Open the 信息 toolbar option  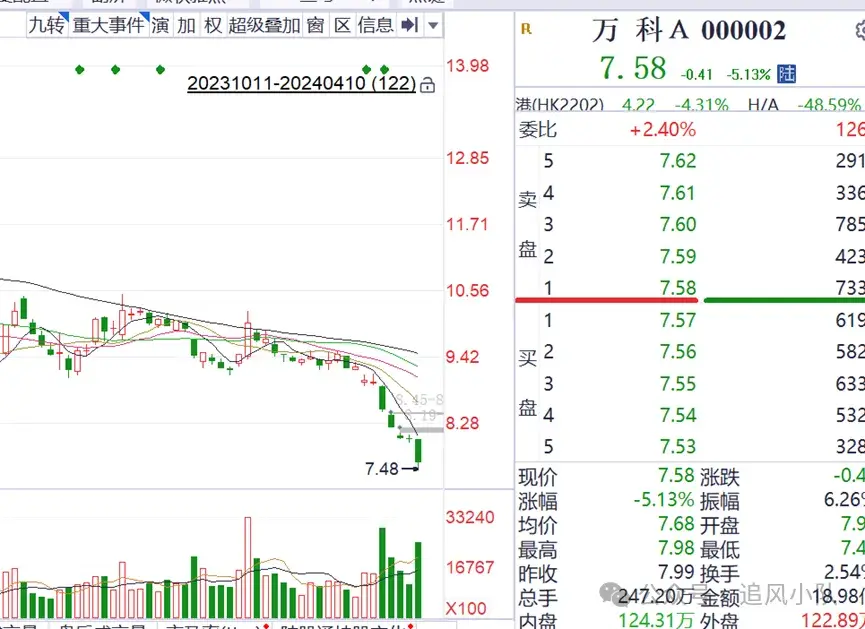pos(376,25)
